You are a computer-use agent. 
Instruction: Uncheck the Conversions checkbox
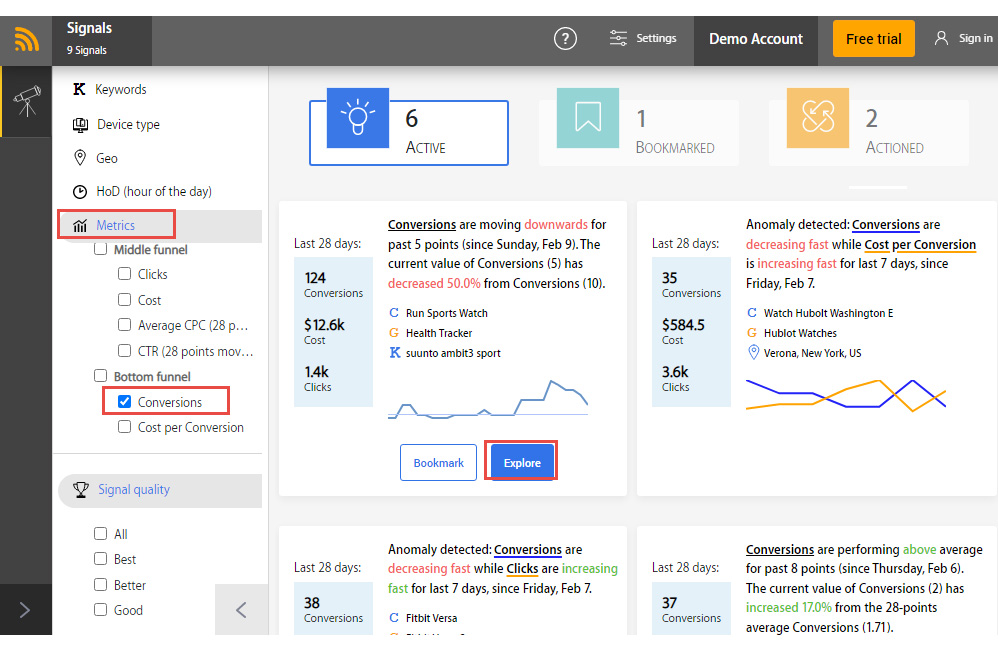(x=125, y=402)
